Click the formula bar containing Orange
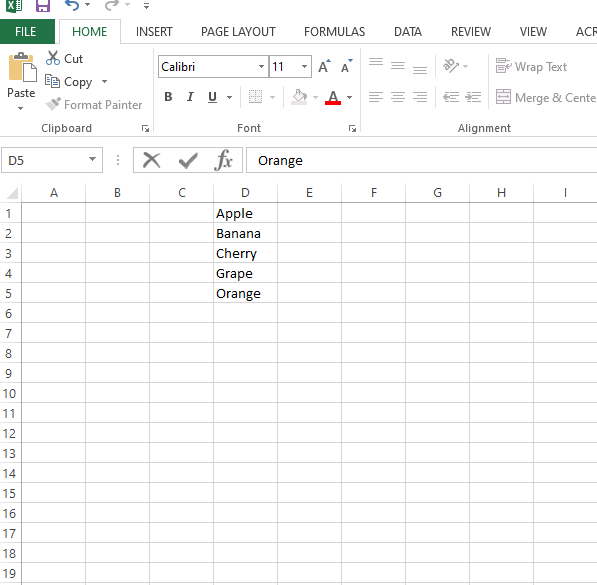This screenshot has height=585, width=597. click(x=421, y=160)
